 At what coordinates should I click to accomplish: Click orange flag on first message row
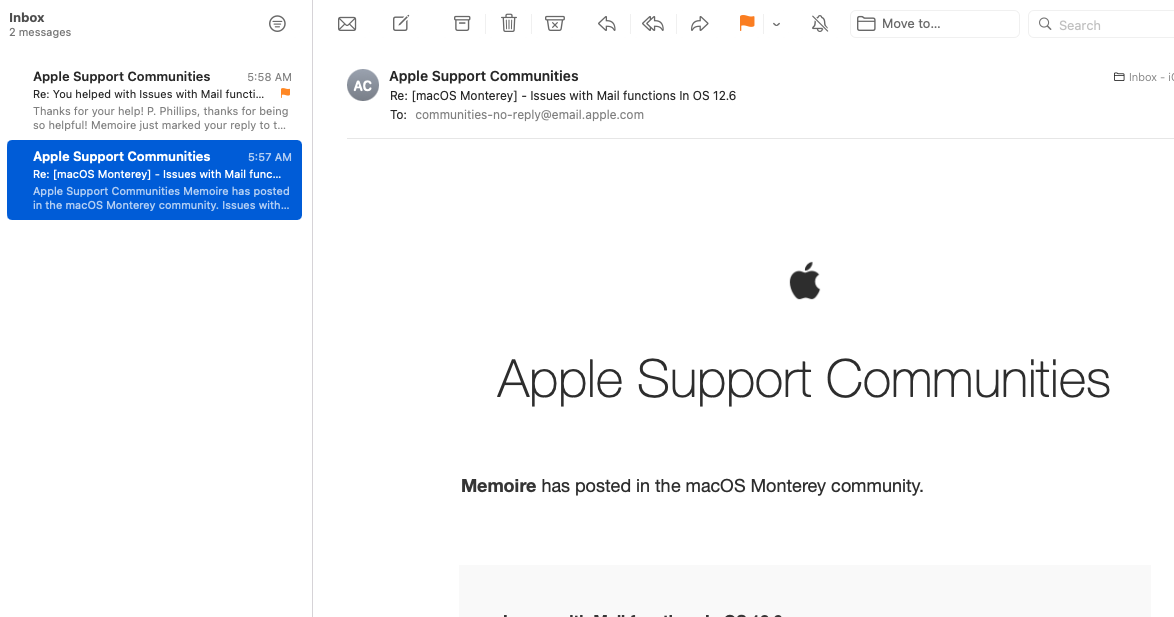coord(285,94)
